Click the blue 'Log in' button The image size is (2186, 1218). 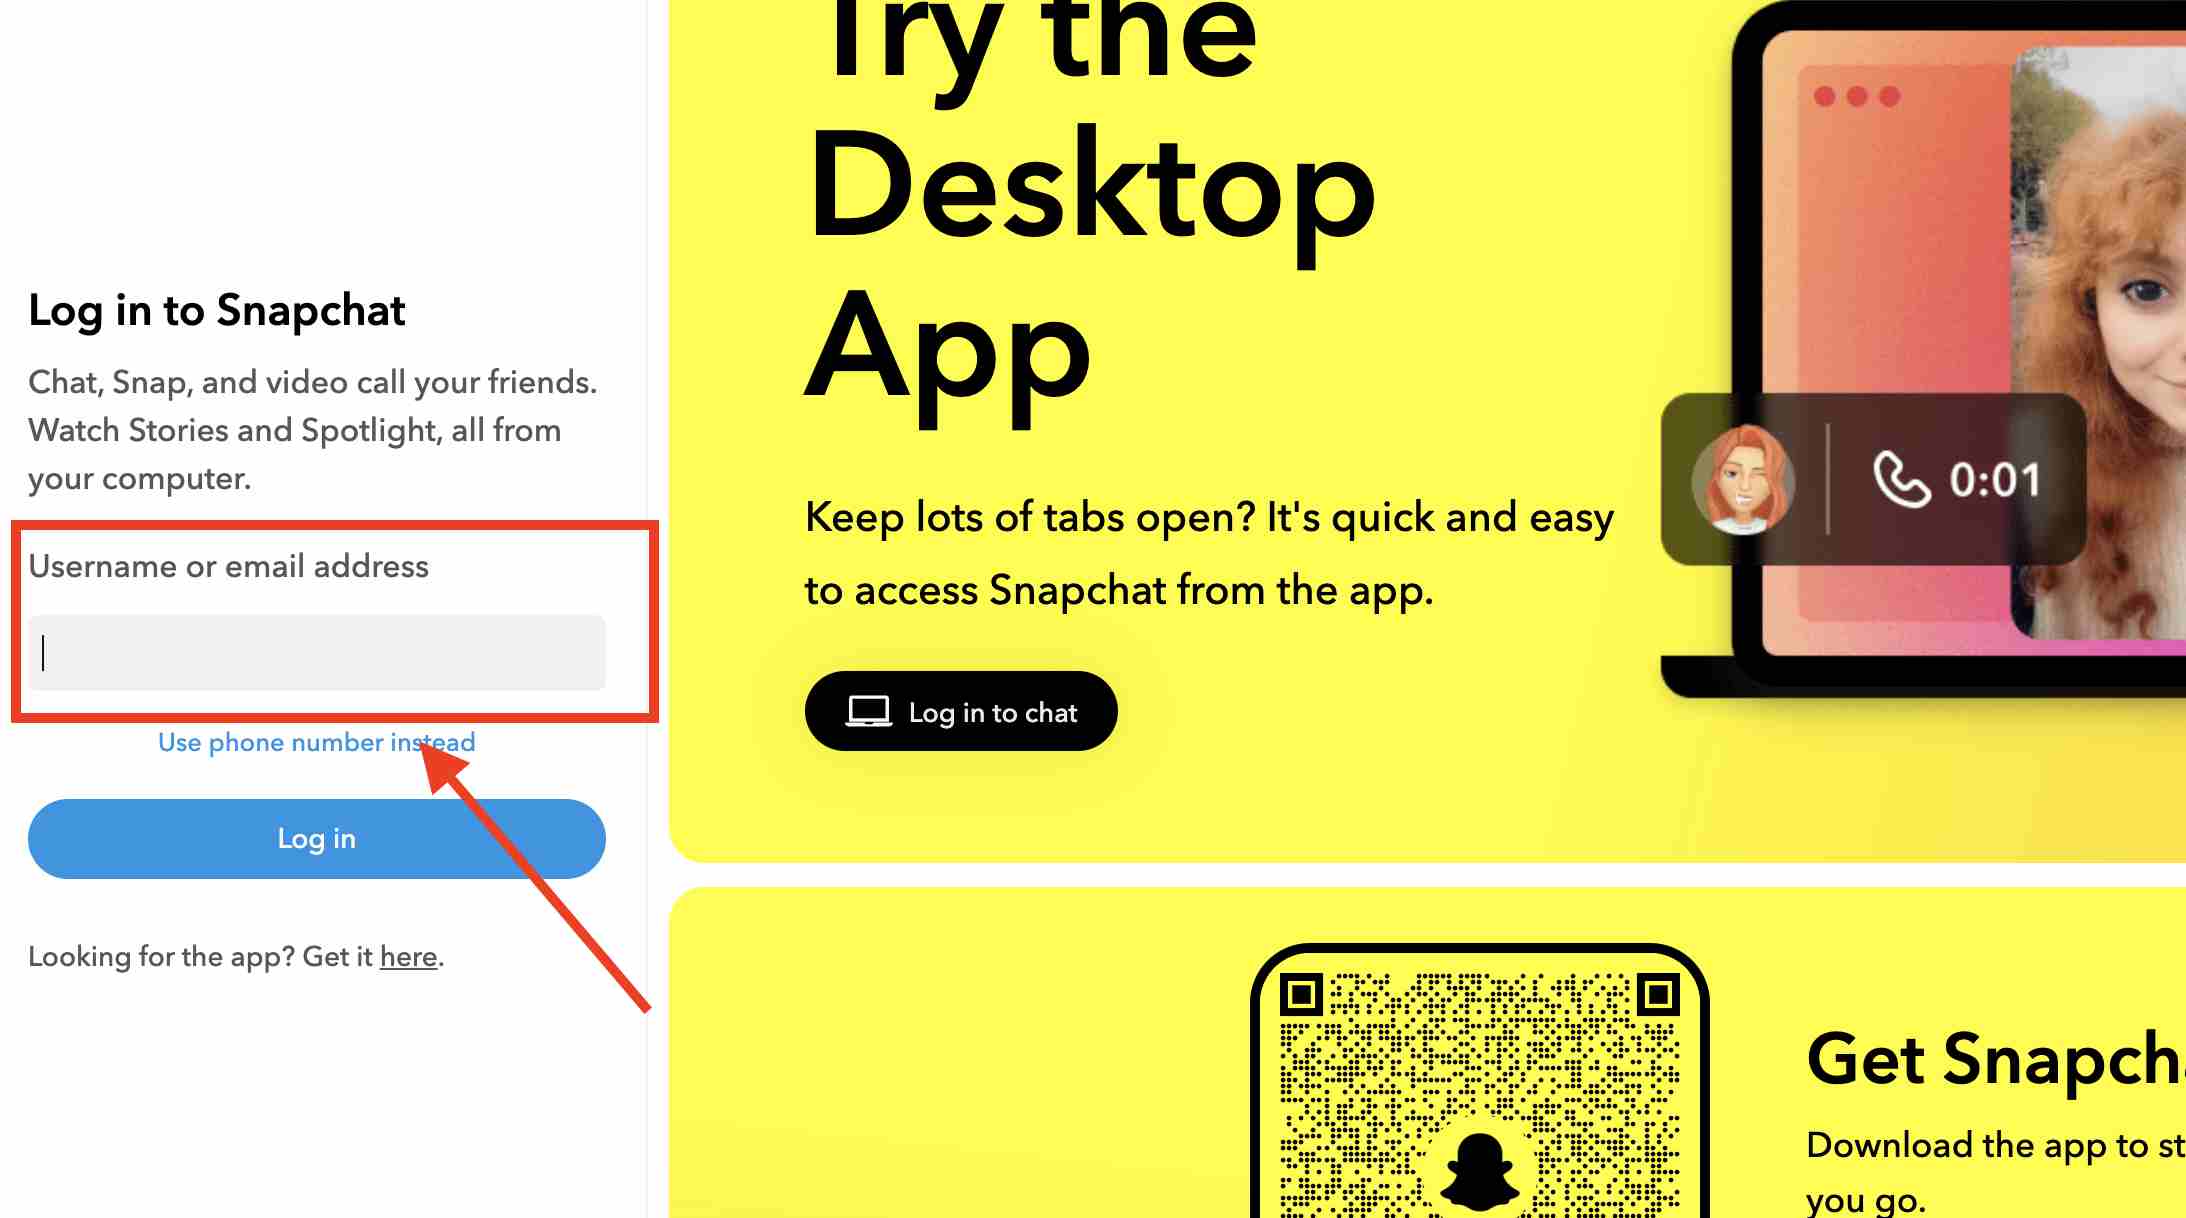pos(316,838)
